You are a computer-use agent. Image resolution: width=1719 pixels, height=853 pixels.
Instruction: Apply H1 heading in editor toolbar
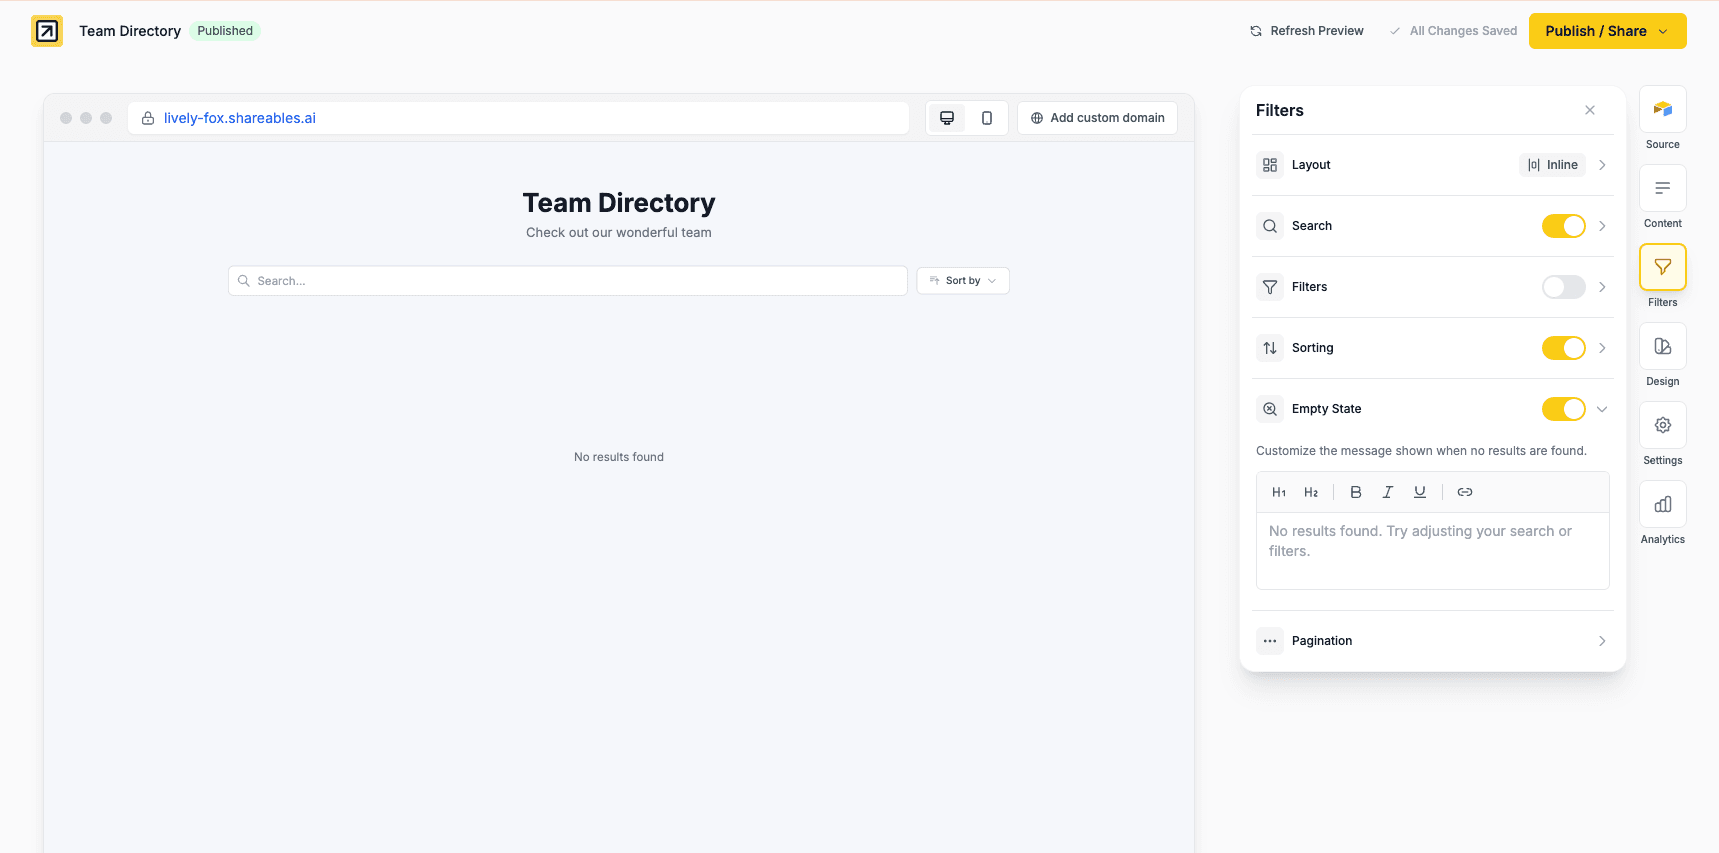point(1278,492)
